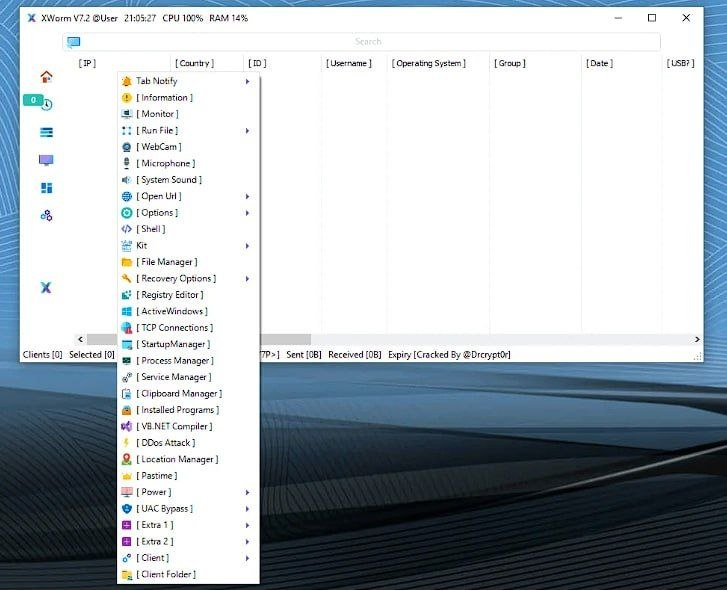Open the Client Folder icon entry
727x590 pixels.
pos(188,575)
